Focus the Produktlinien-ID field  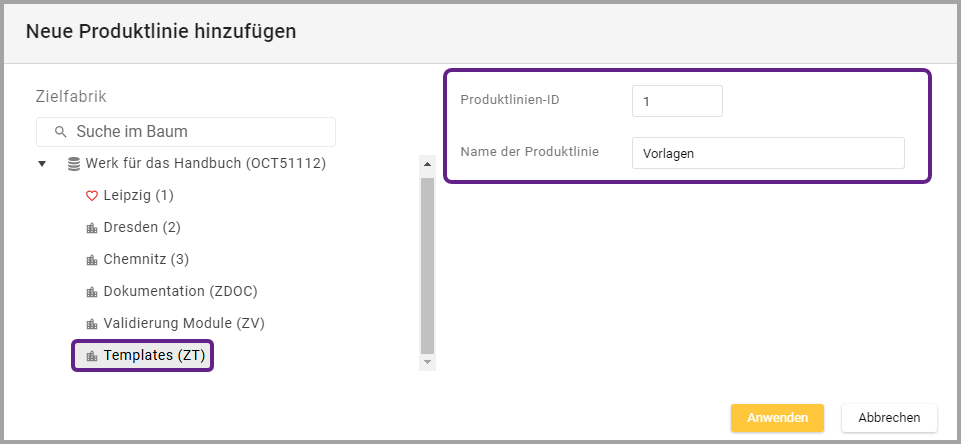pyautogui.click(x=676, y=101)
